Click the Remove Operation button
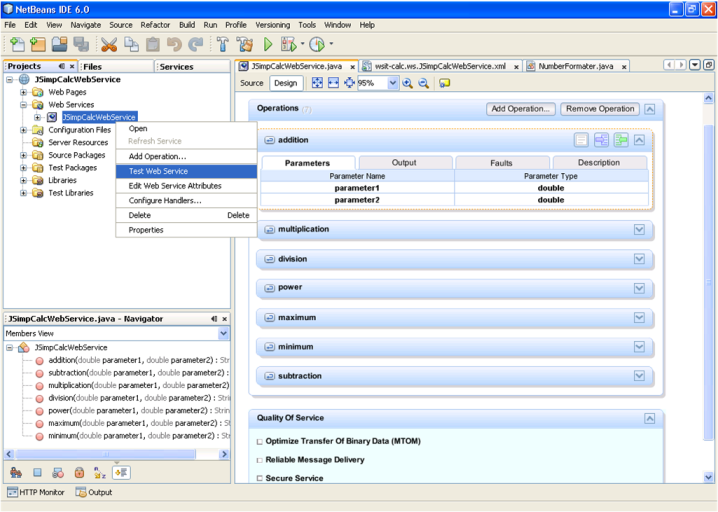The width and height of the screenshot is (718, 512). [599, 109]
